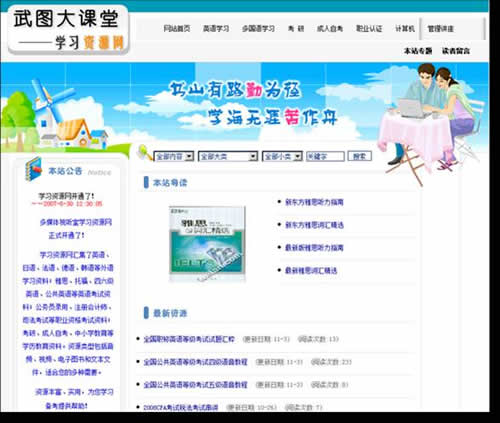Open the 2008CPA resource link

(181, 407)
